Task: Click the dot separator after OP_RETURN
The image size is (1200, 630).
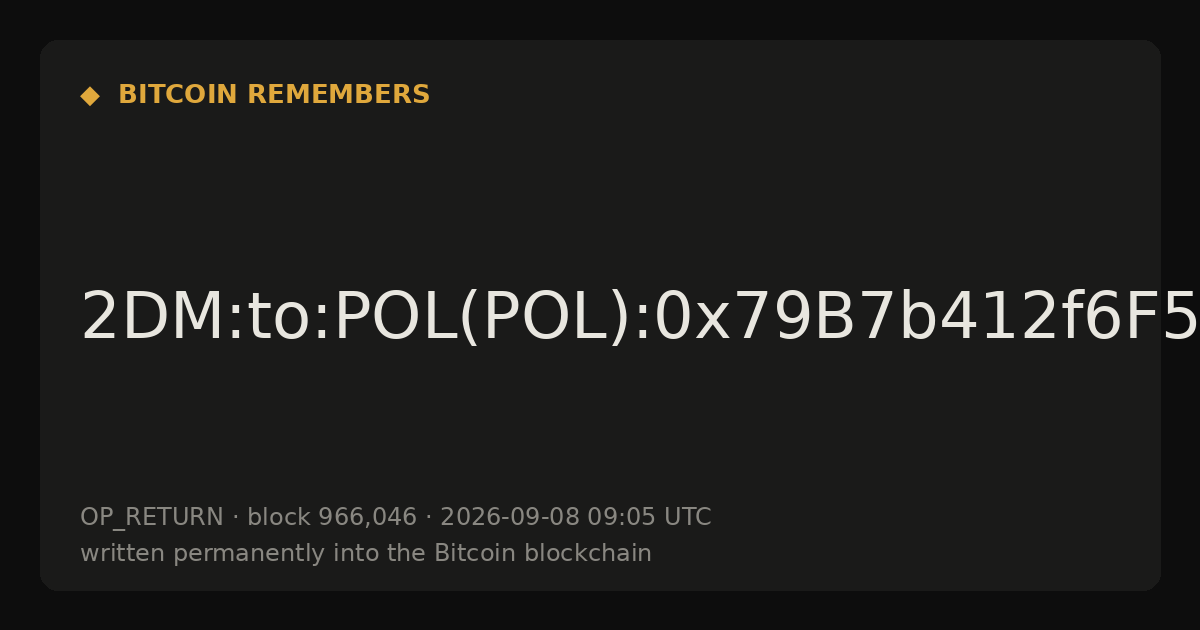Action: (x=235, y=518)
